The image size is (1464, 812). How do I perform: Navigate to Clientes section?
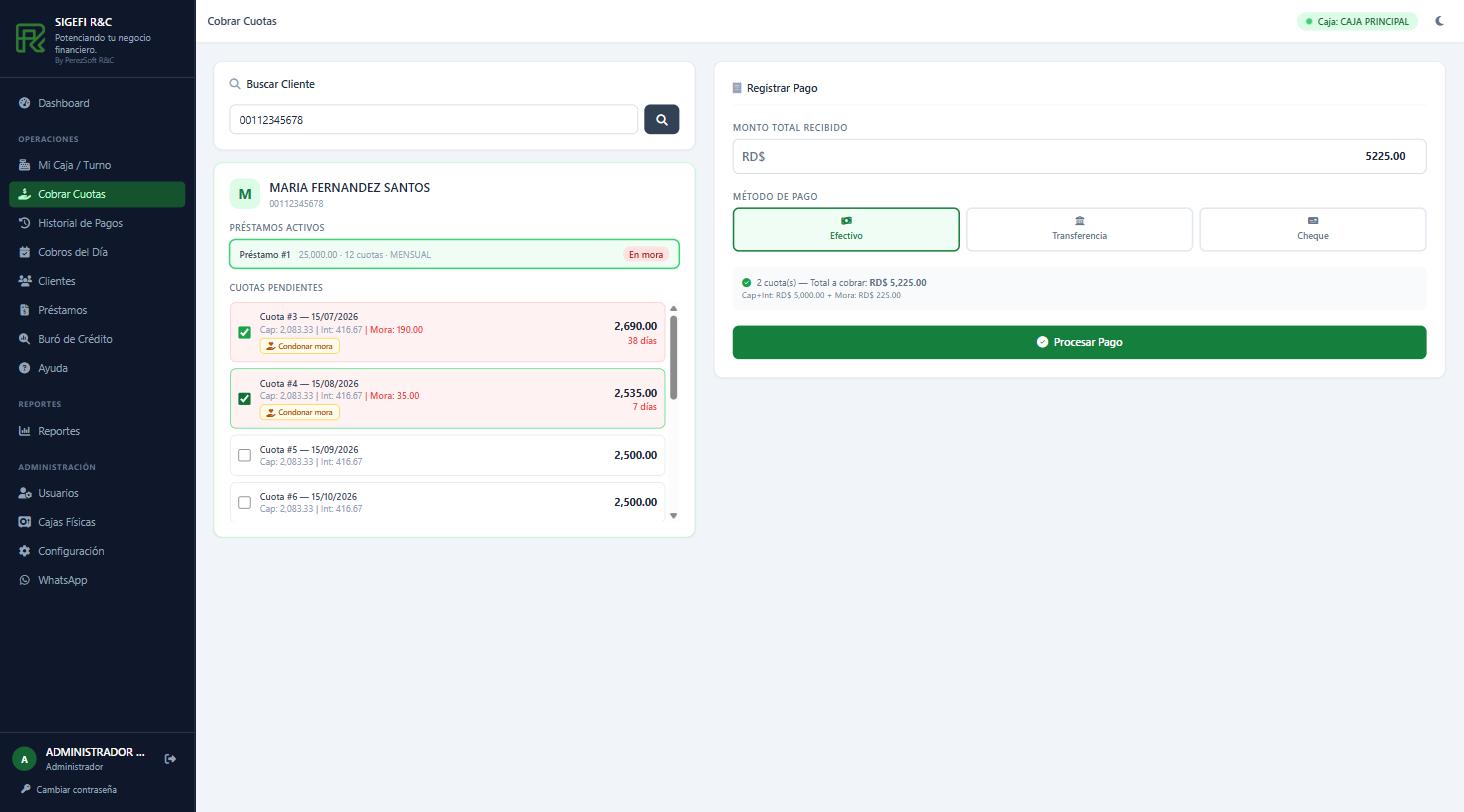(x=97, y=281)
